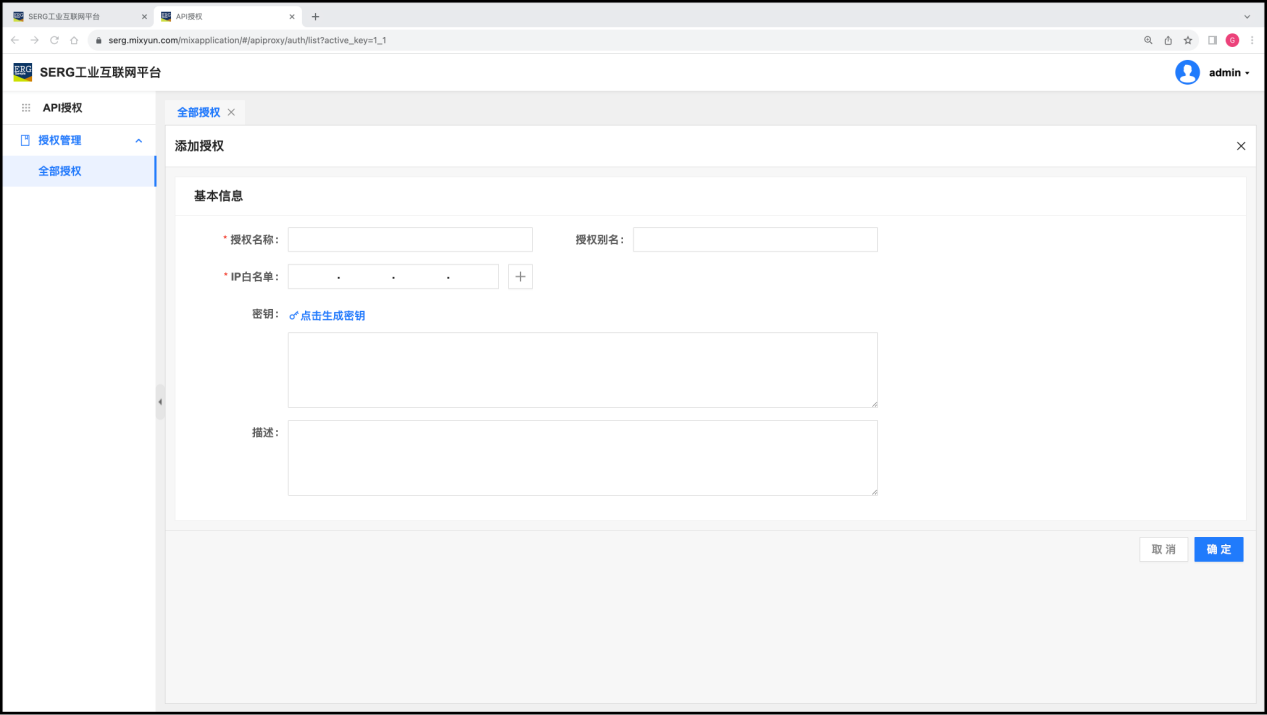Collapse the 授权管理 menu section

coord(139,141)
